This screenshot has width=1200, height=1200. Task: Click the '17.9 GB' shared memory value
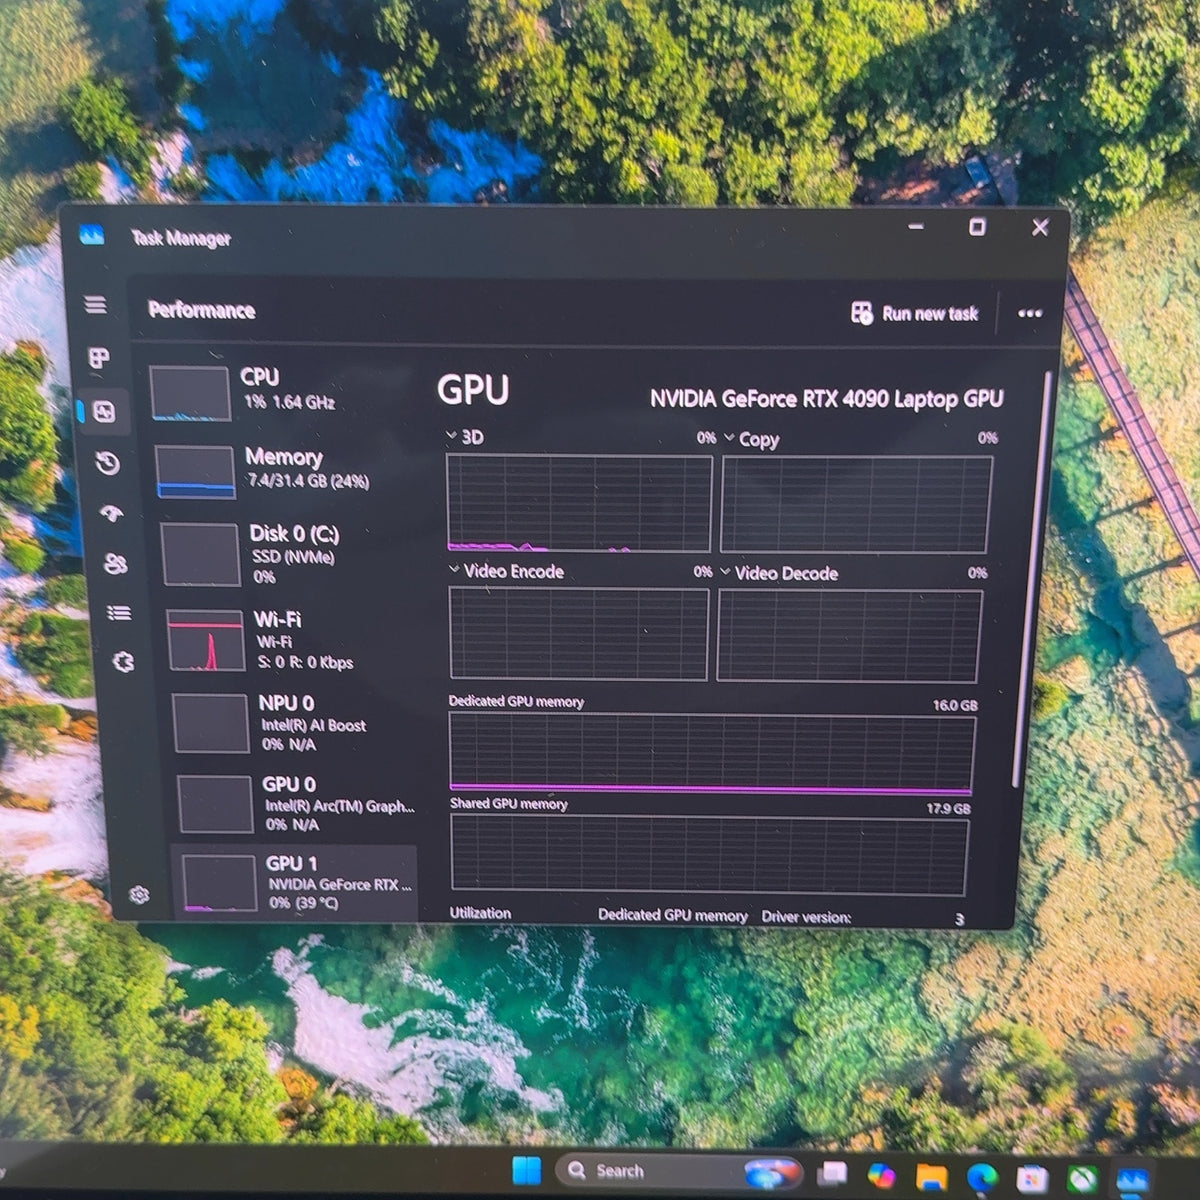pos(948,808)
